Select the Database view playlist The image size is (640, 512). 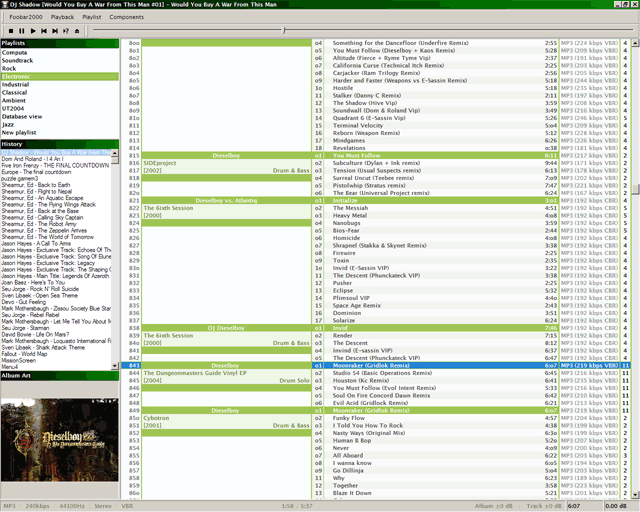tap(60, 116)
